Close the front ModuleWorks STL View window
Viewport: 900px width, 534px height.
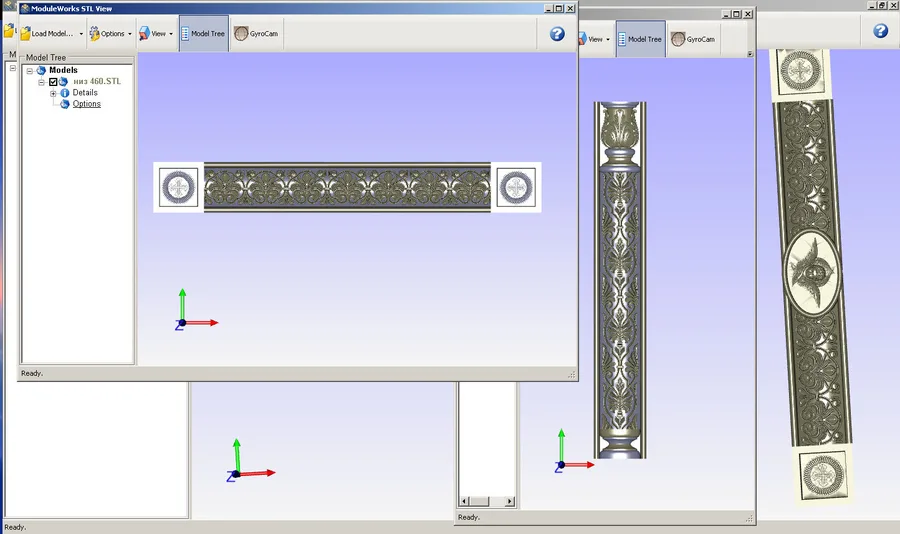570,8
